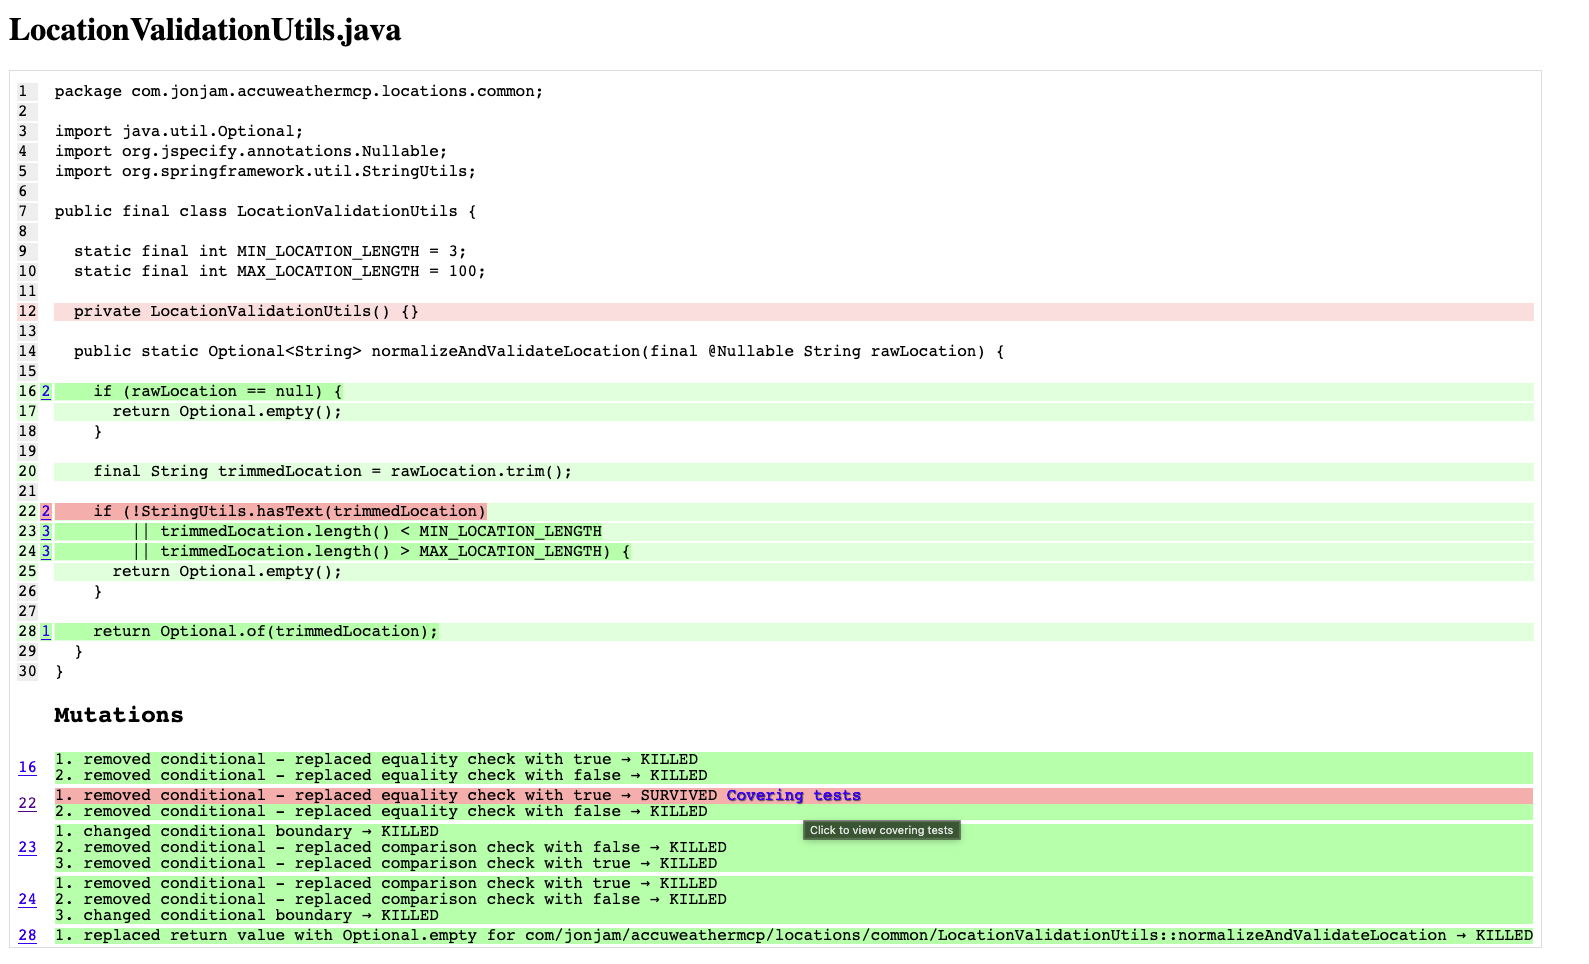Select the import org.jspecify Nullable line
This screenshot has height=964, width=1589.
(251, 152)
